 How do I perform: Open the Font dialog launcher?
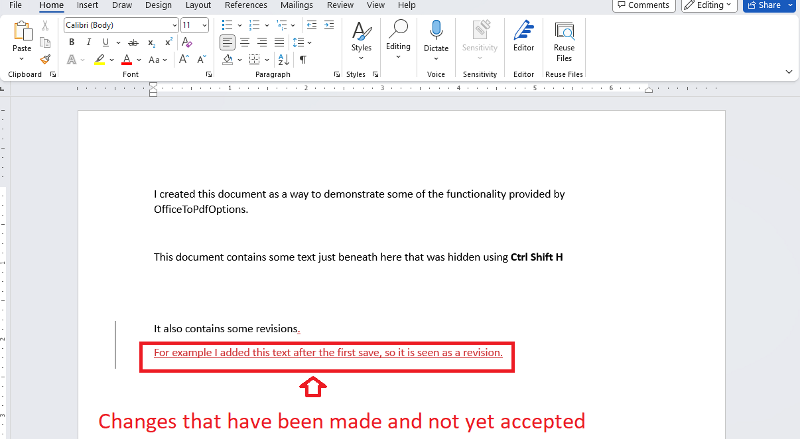click(x=209, y=75)
